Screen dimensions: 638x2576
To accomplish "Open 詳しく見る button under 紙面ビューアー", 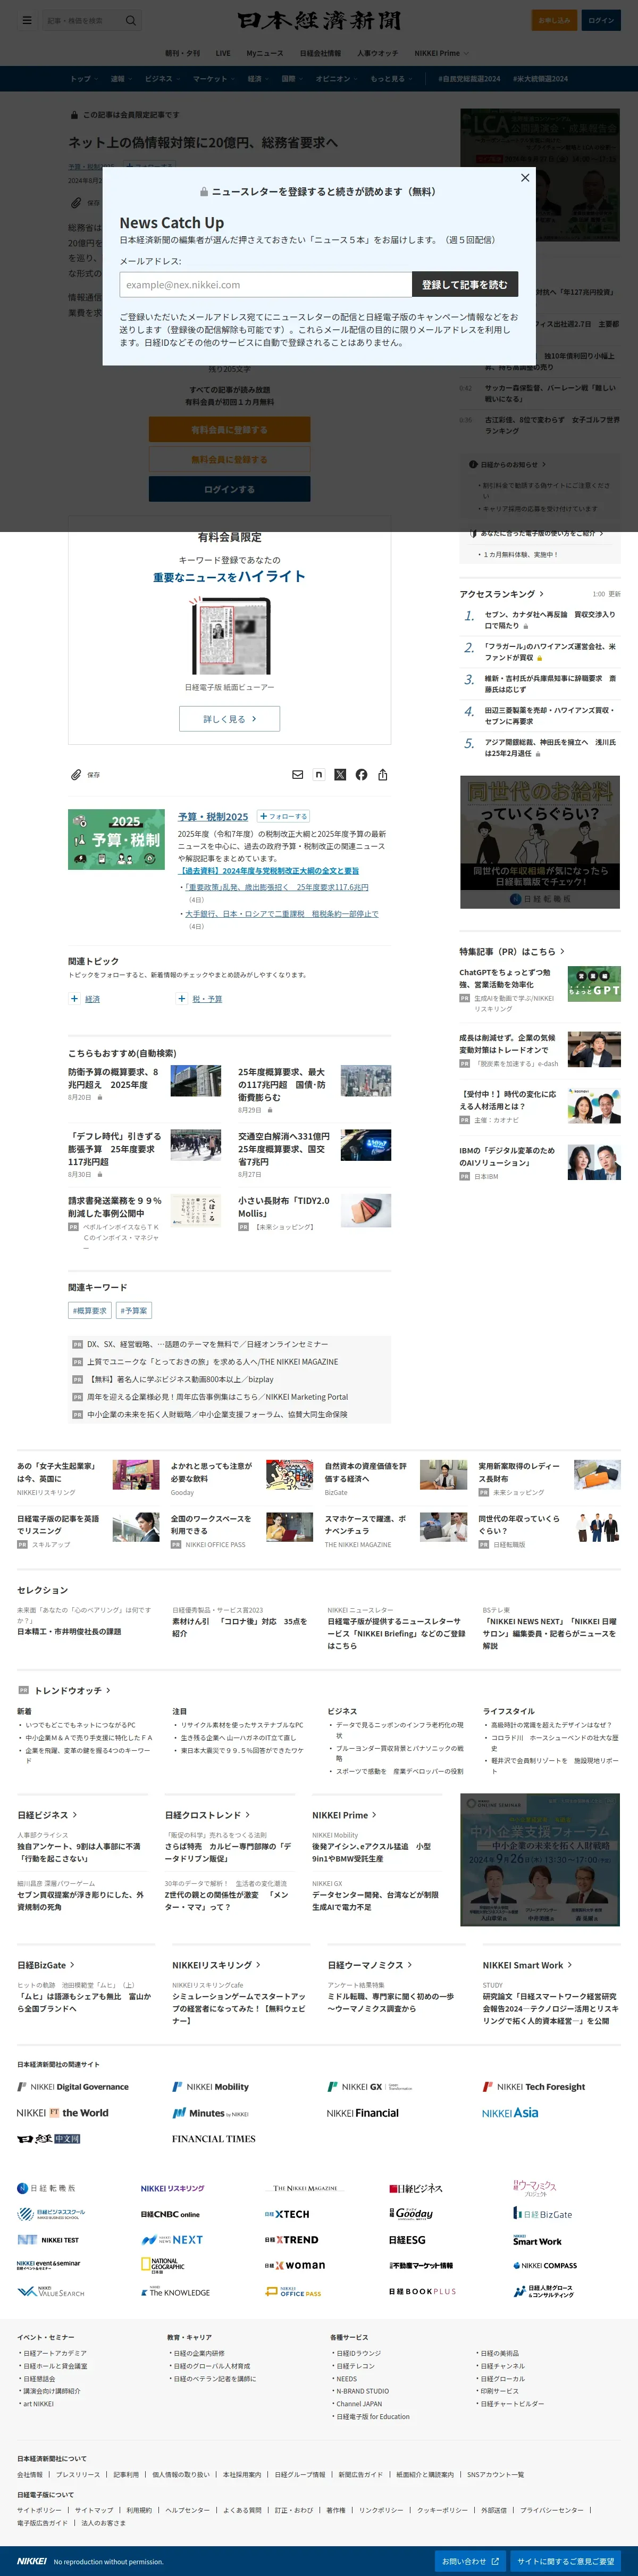I will coord(229,718).
